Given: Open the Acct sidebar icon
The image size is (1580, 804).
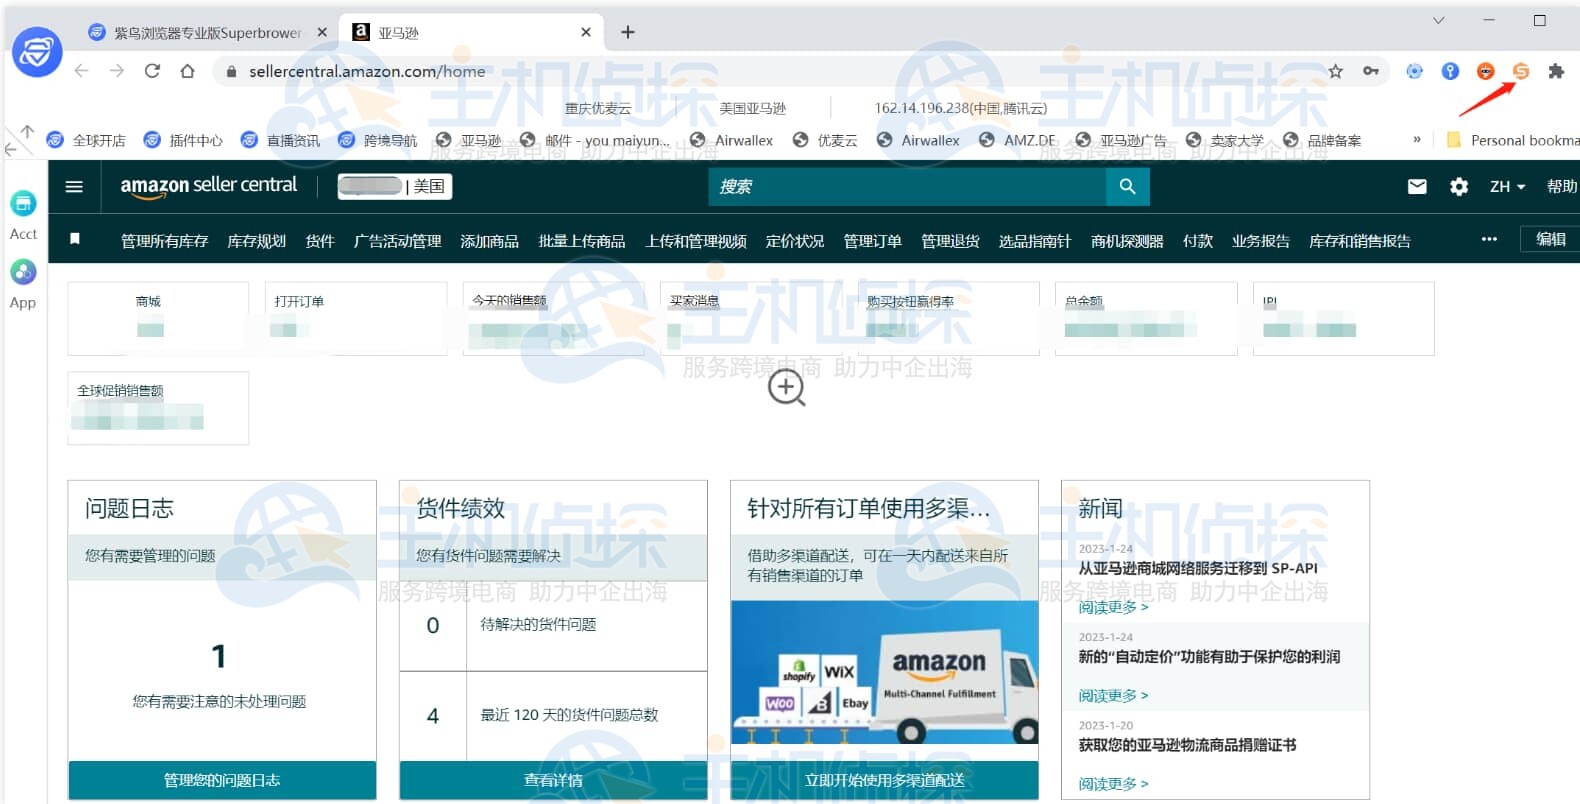Looking at the screenshot, I should pyautogui.click(x=23, y=215).
